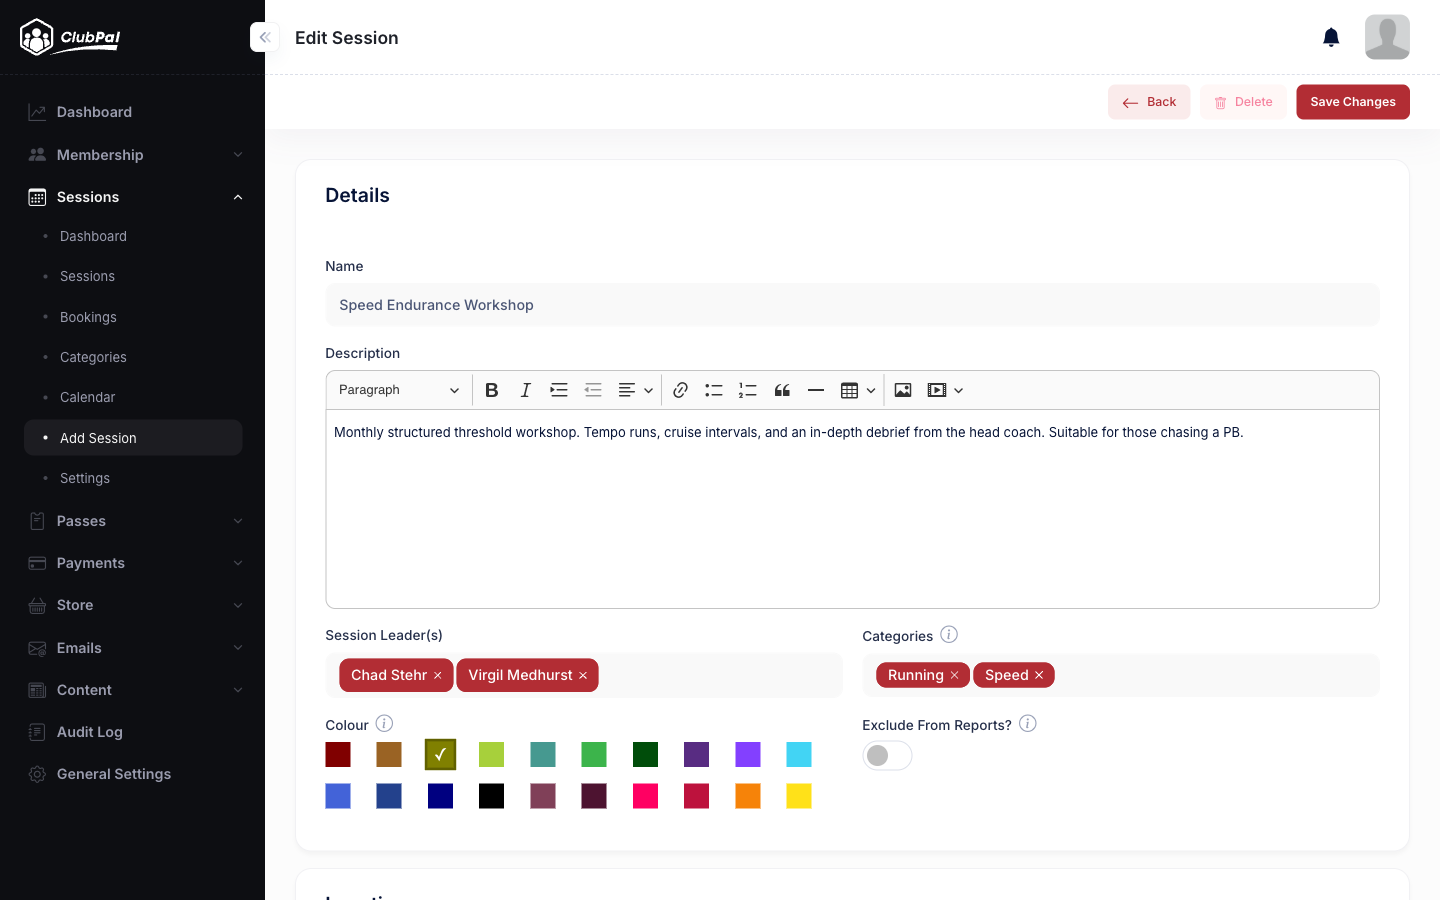The height and width of the screenshot is (900, 1440).
Task: Create a bulleted list in the editor
Action: click(x=713, y=390)
